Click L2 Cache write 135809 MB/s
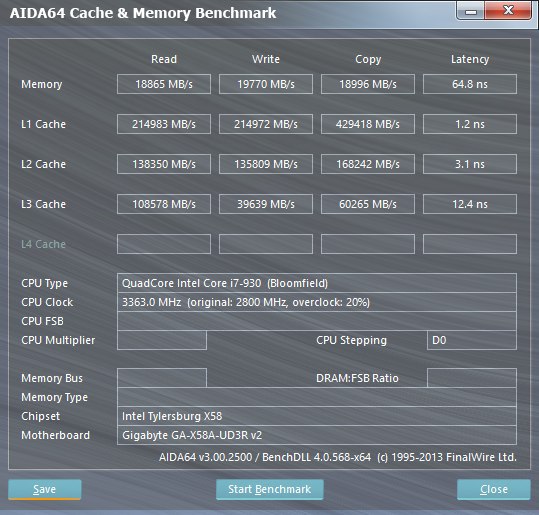The height and width of the screenshot is (515, 539). pos(266,164)
